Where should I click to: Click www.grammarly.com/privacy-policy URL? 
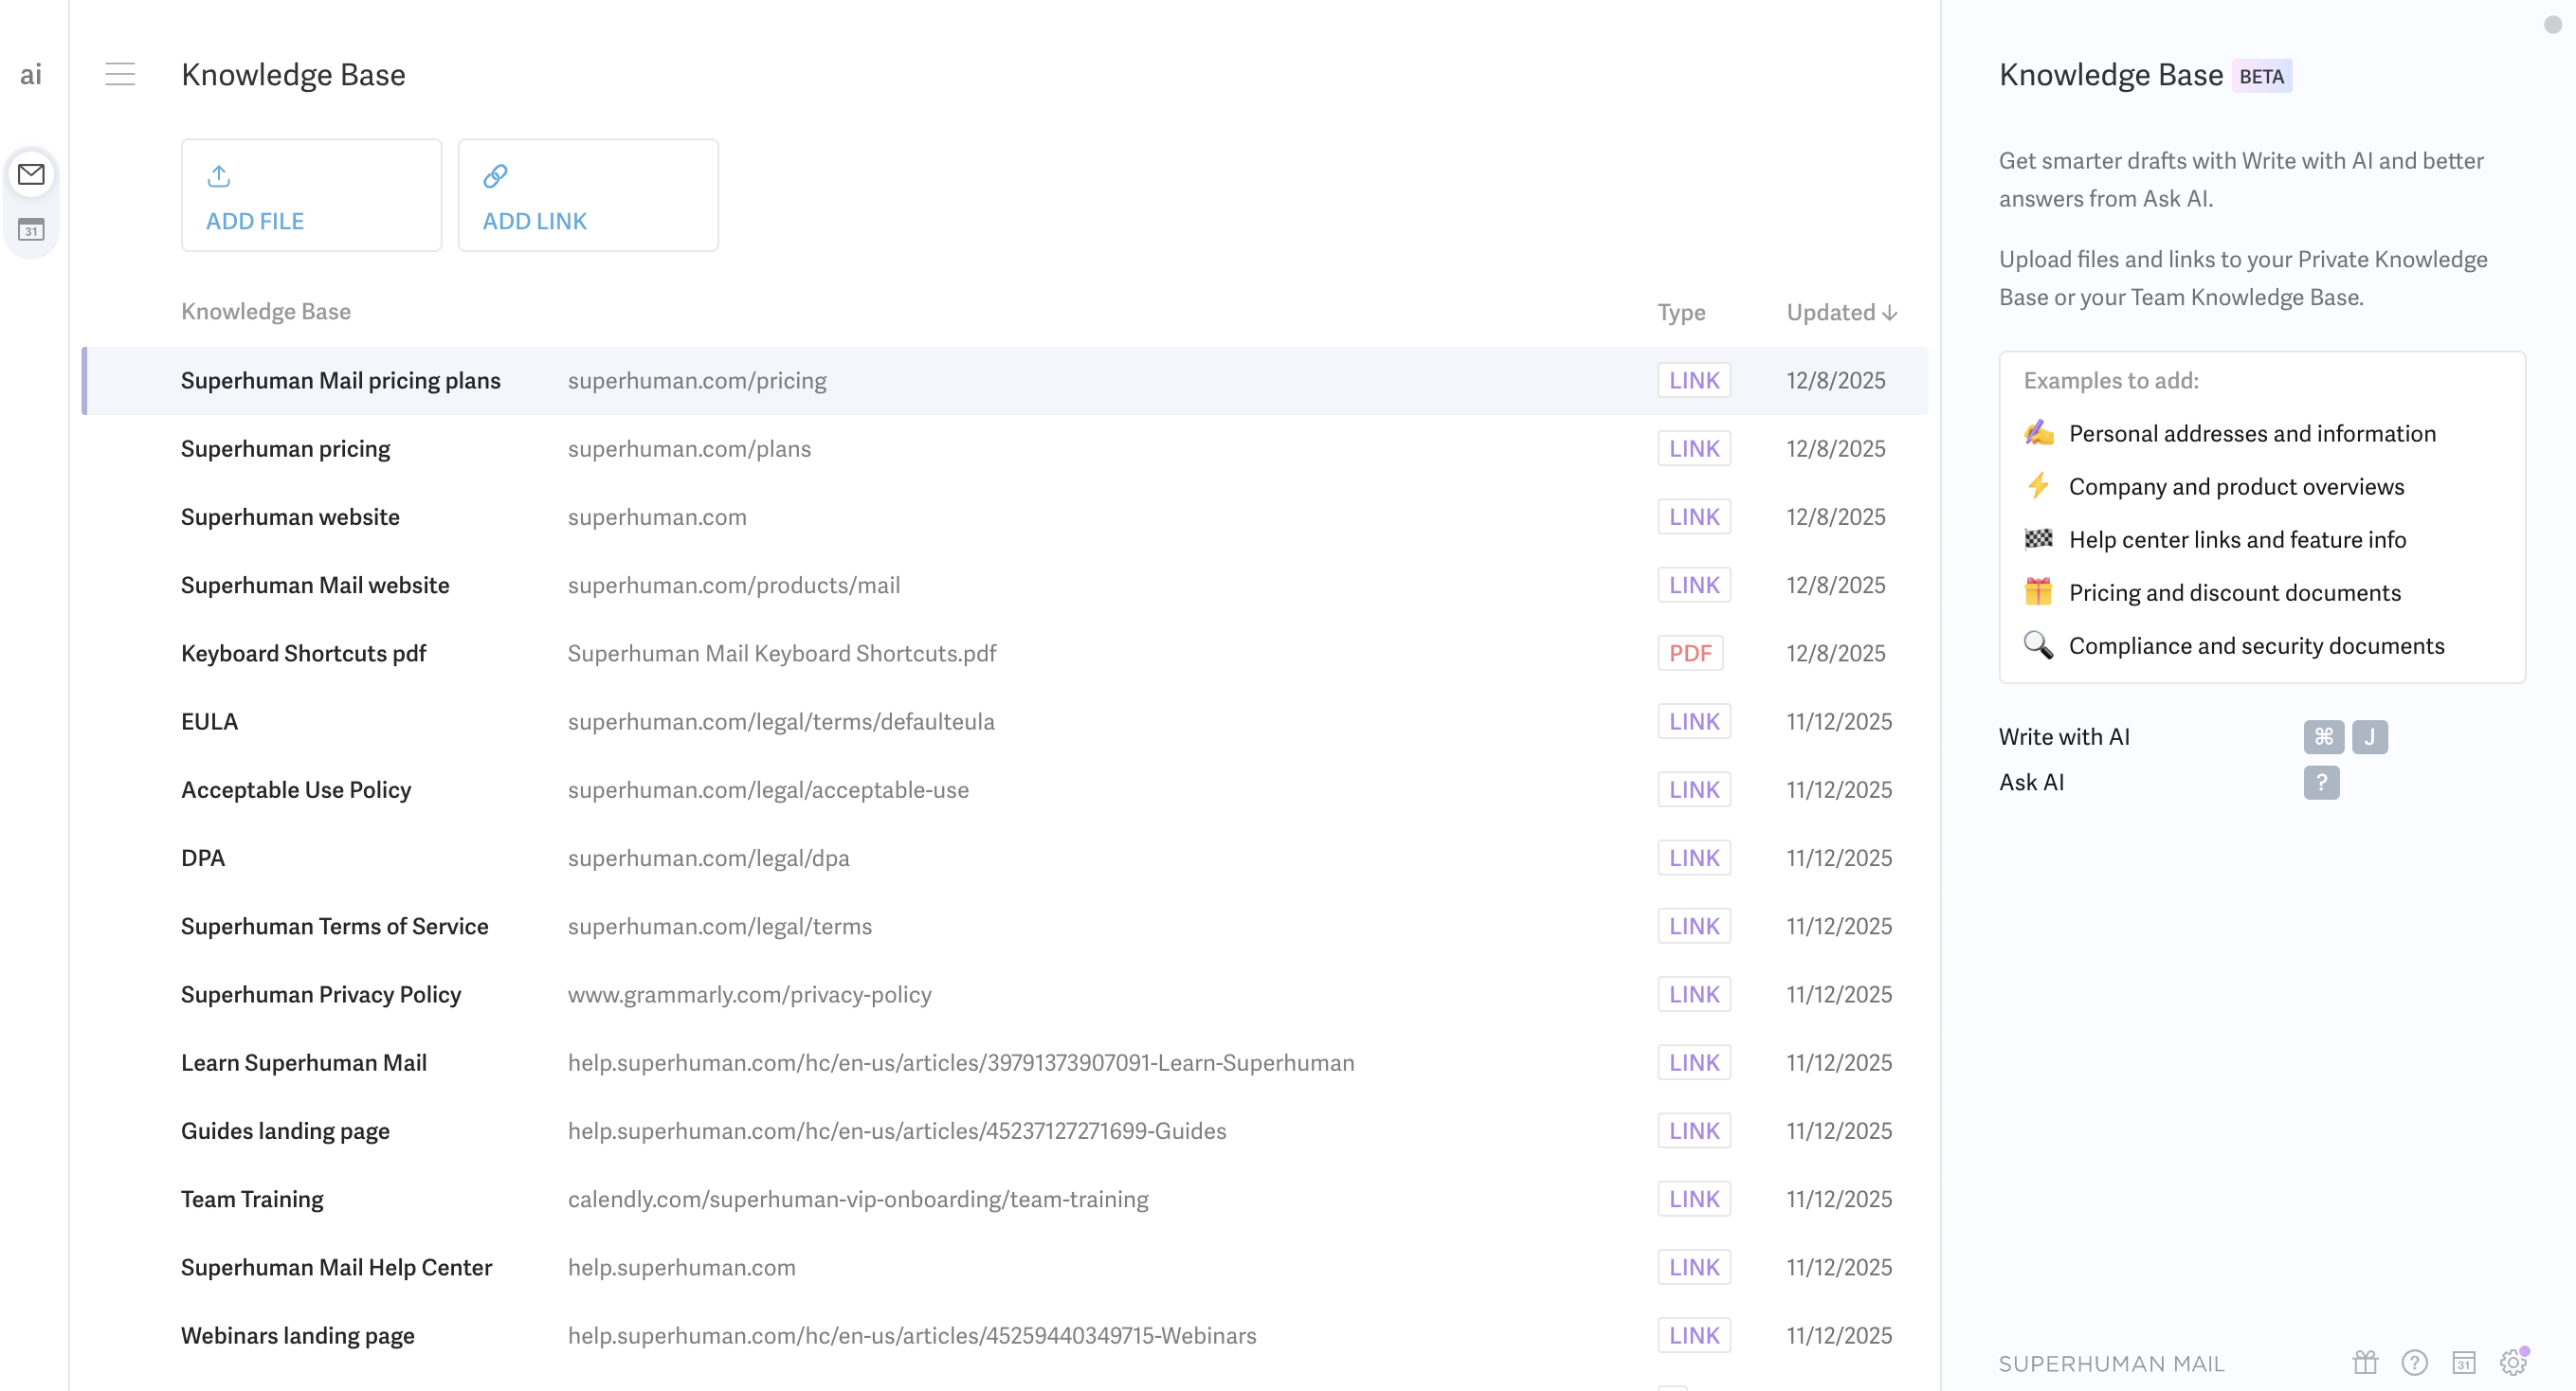tap(750, 994)
